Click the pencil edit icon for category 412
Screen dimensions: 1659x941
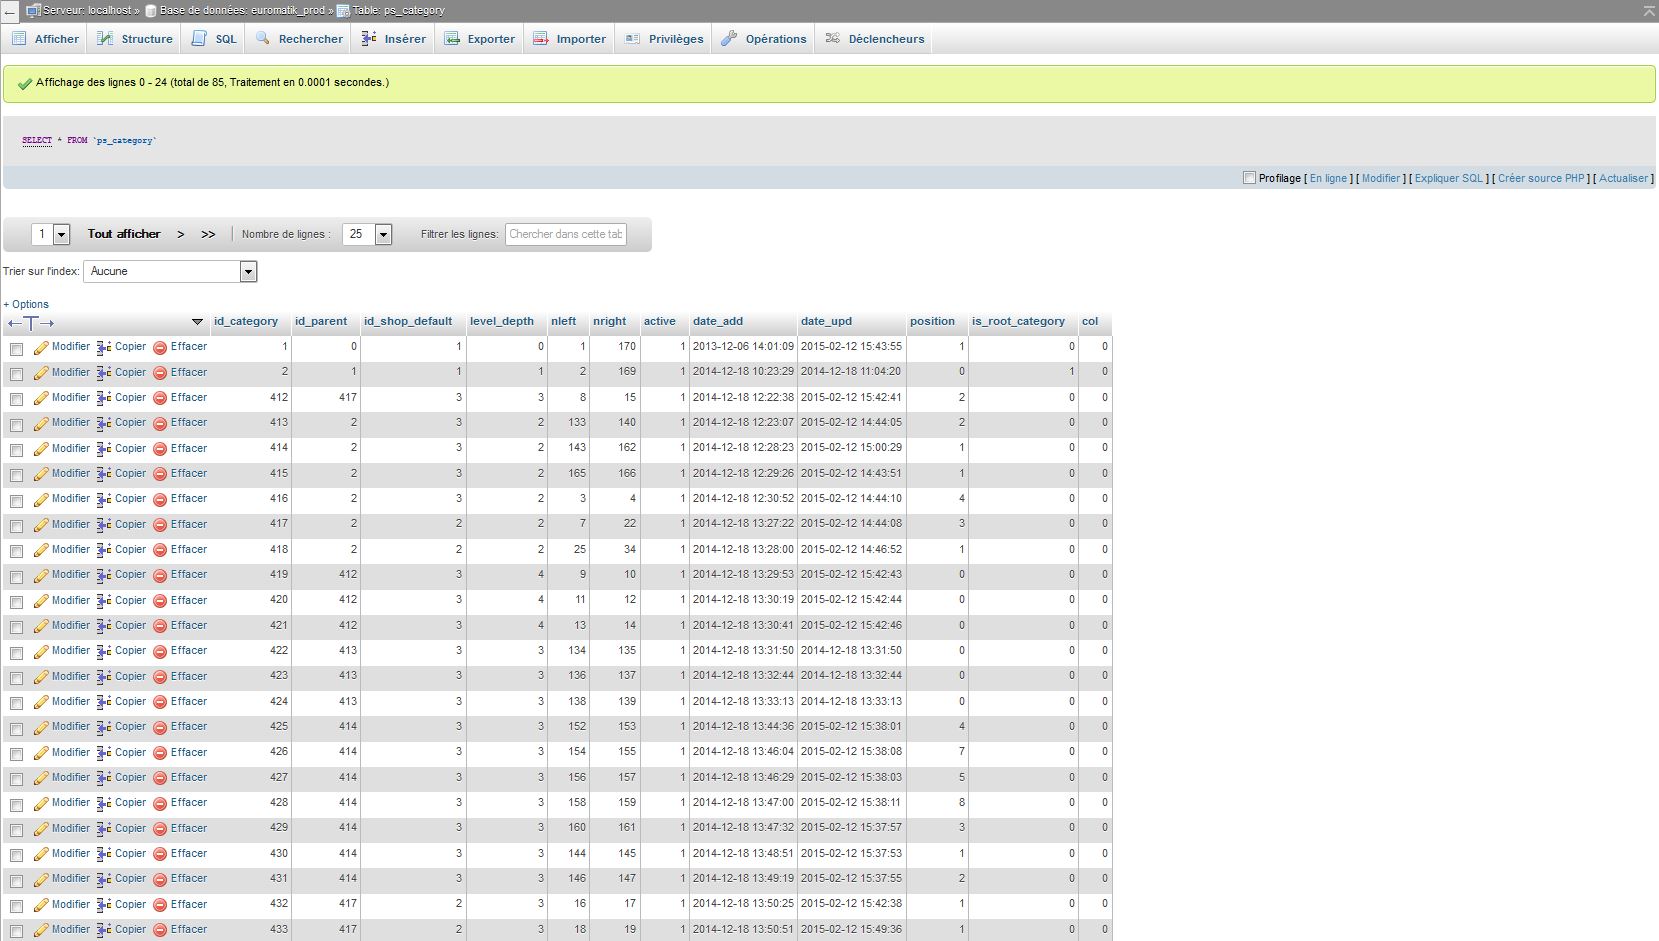tap(41, 398)
